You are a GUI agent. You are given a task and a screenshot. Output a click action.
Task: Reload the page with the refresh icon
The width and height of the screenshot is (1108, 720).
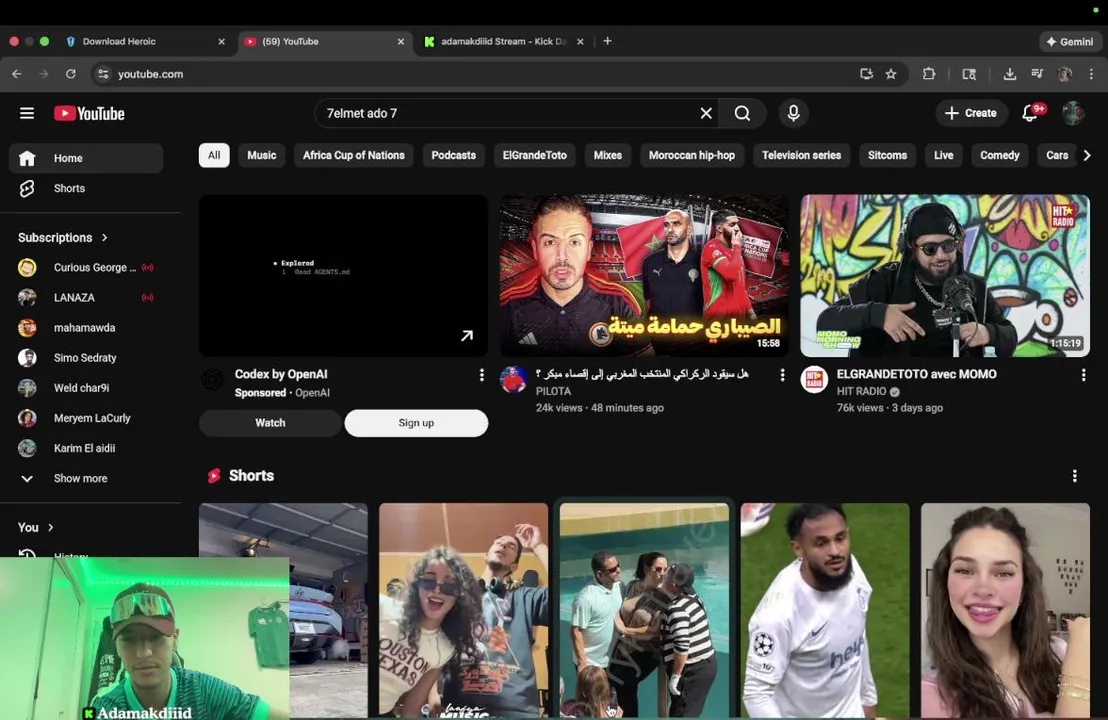[x=71, y=73]
